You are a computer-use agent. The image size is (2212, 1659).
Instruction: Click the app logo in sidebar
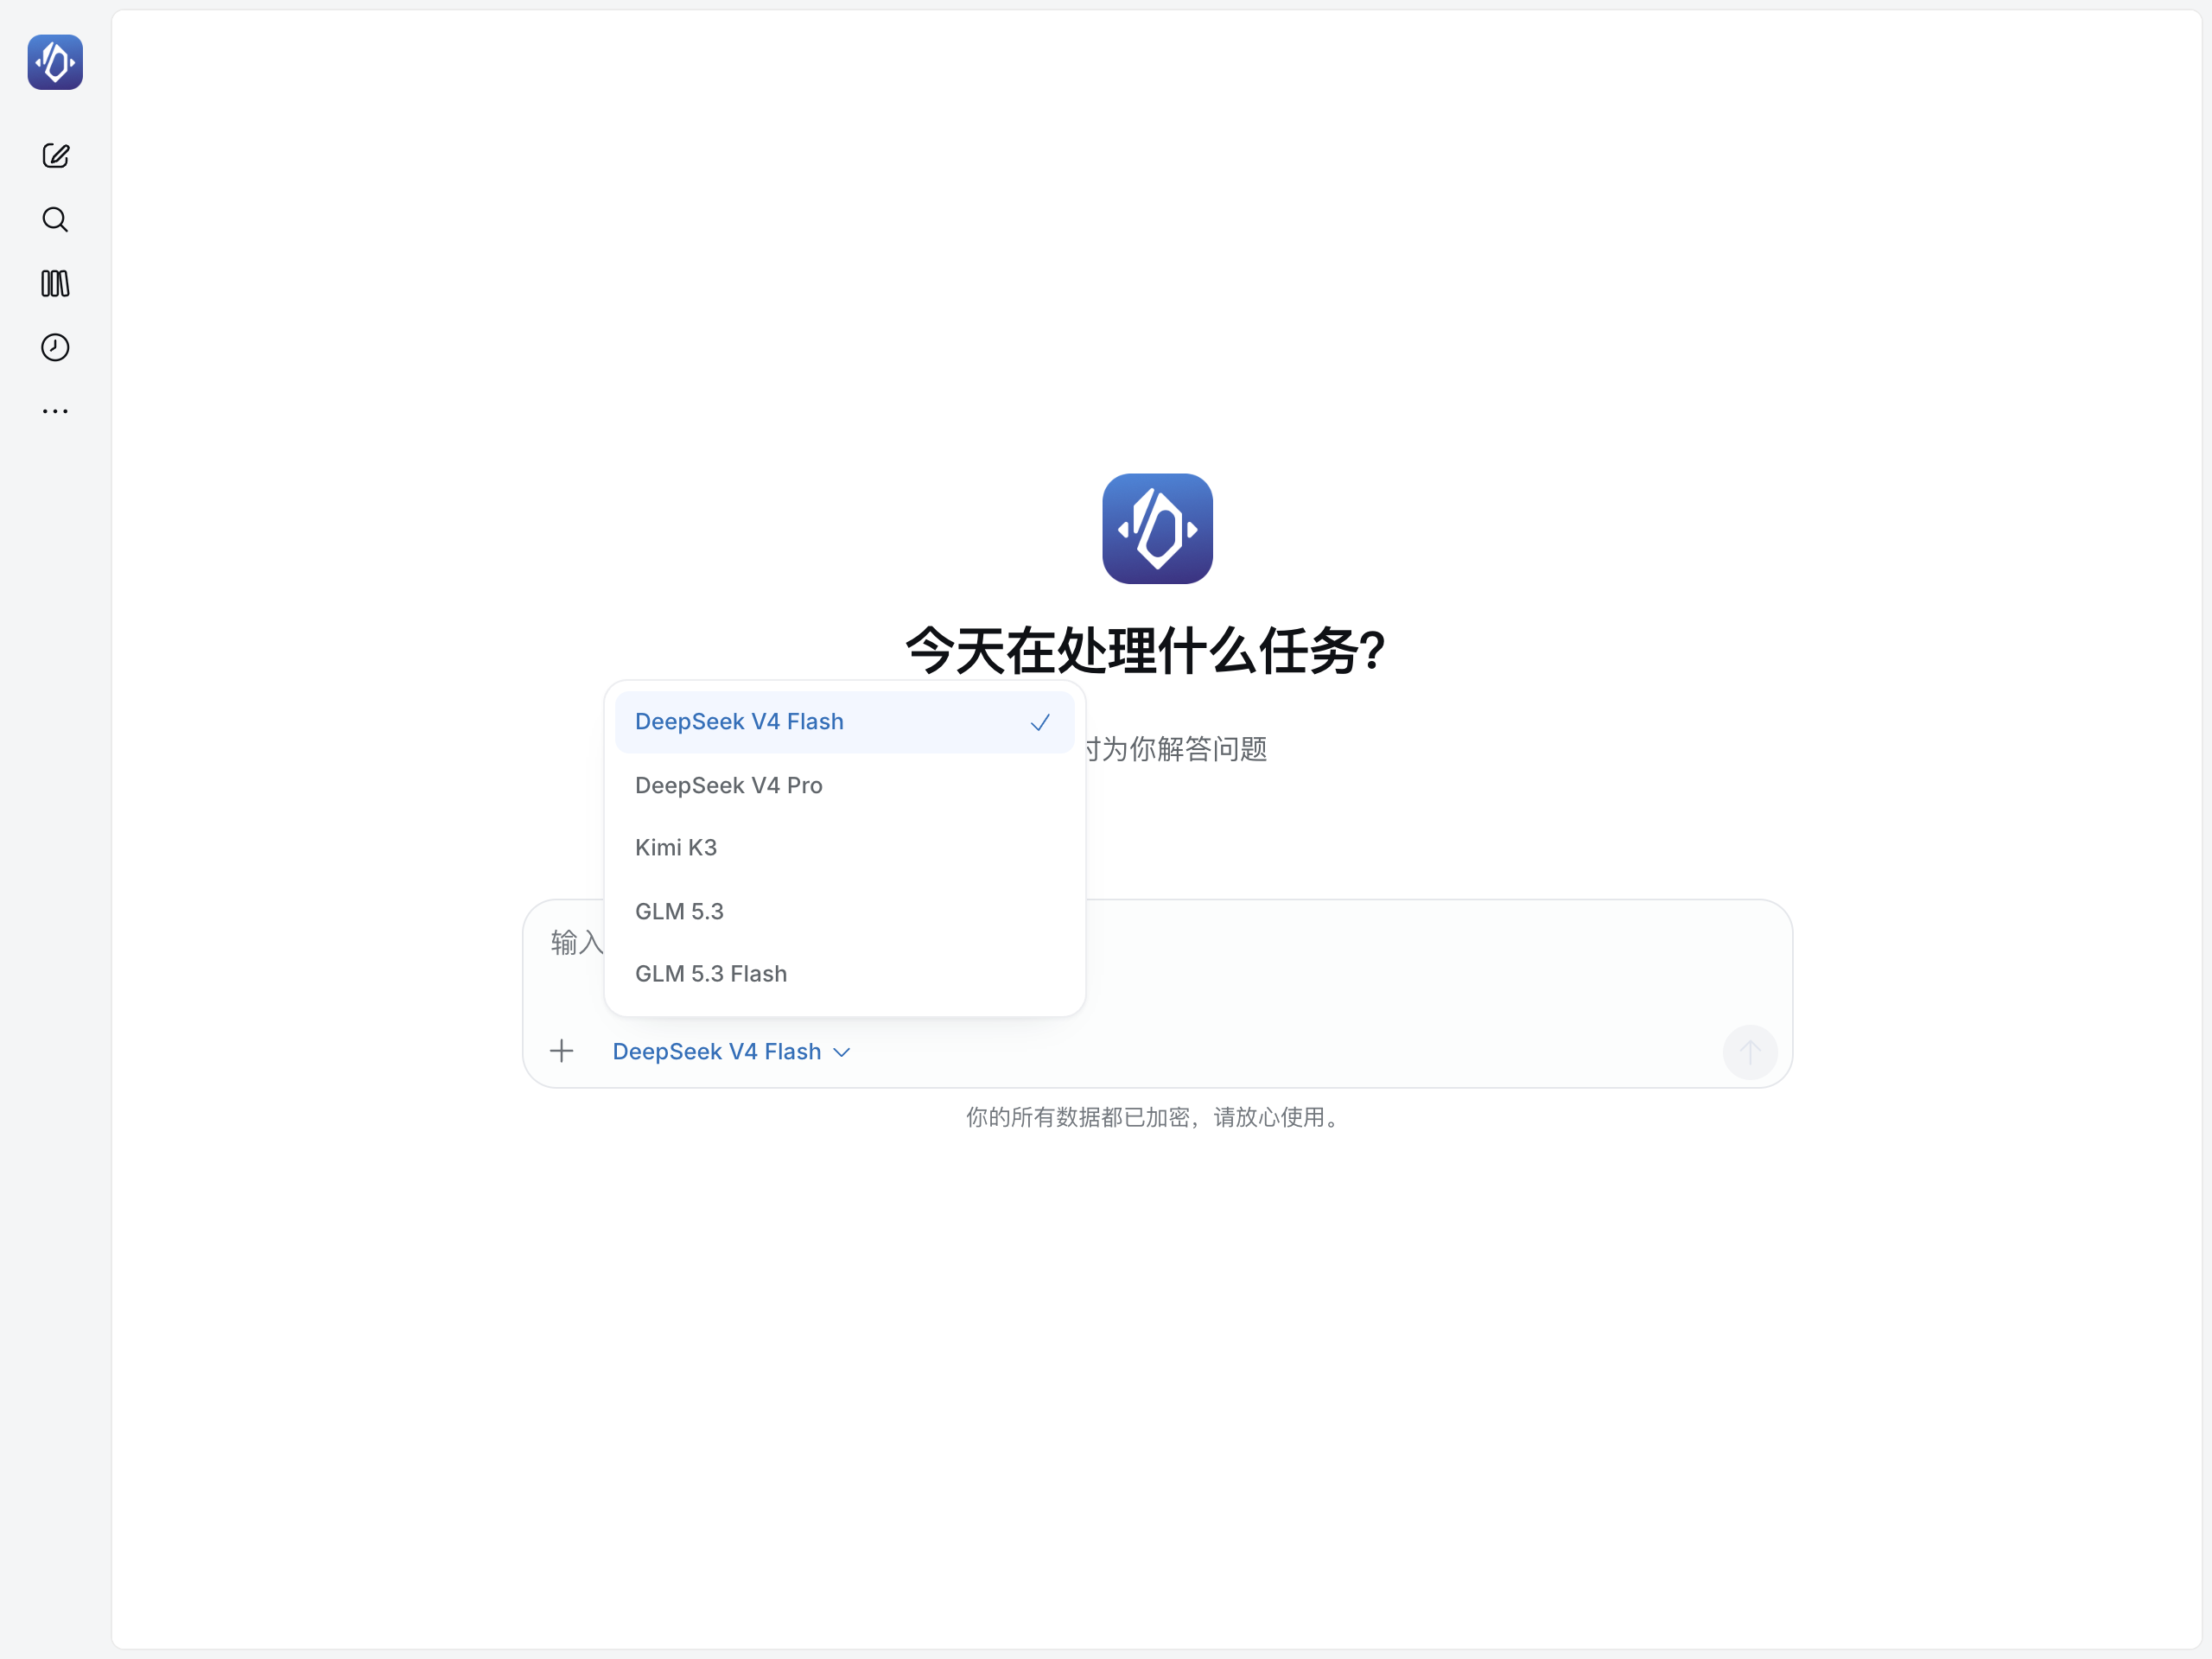point(55,62)
